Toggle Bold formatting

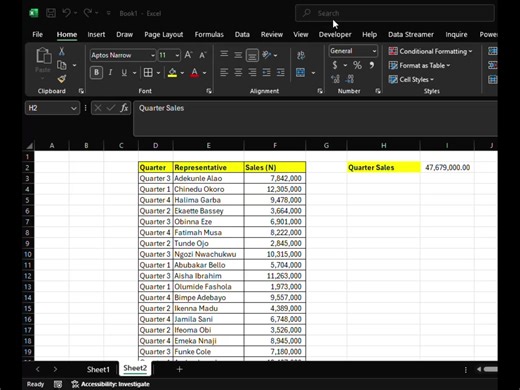coord(96,72)
